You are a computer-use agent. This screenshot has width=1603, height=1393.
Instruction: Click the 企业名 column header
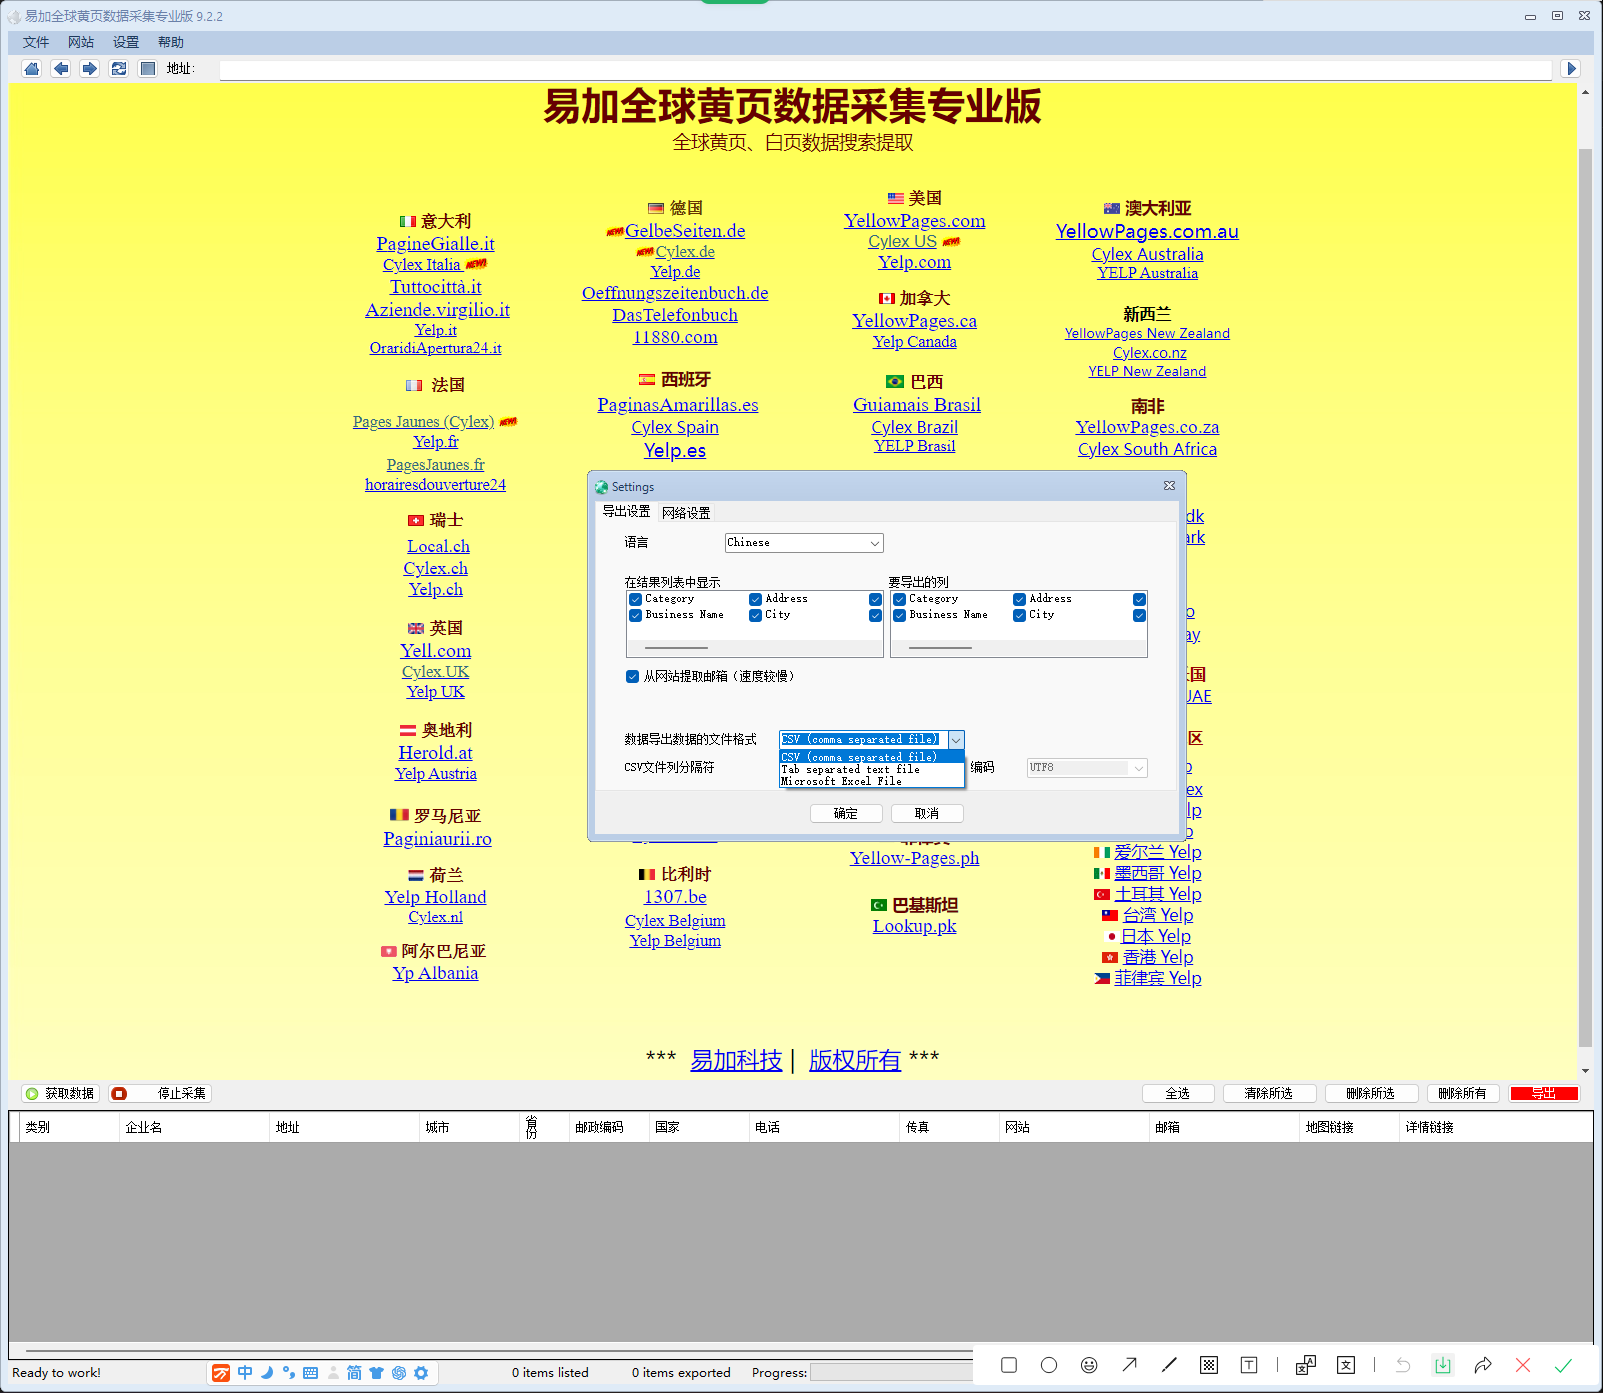tap(194, 1127)
